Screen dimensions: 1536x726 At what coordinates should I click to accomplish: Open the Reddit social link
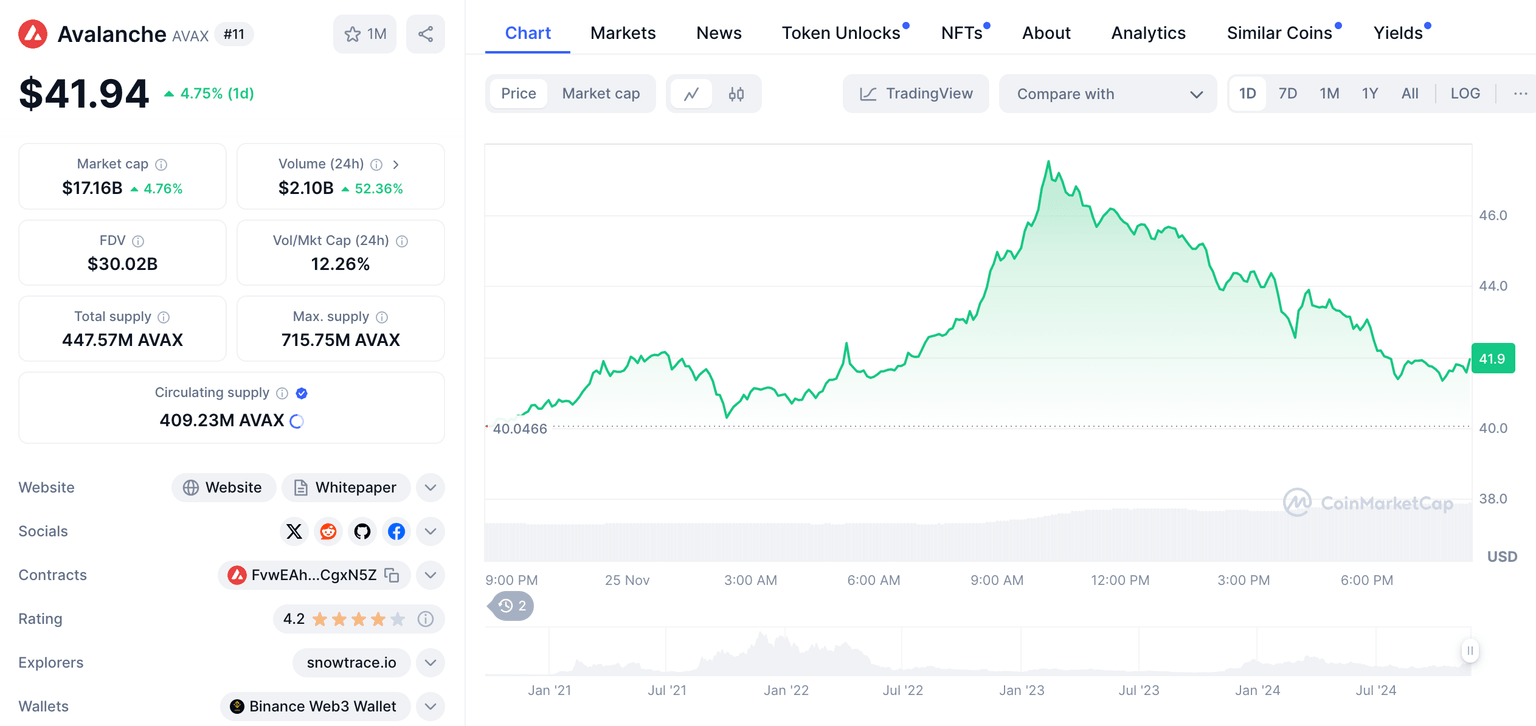pos(328,531)
